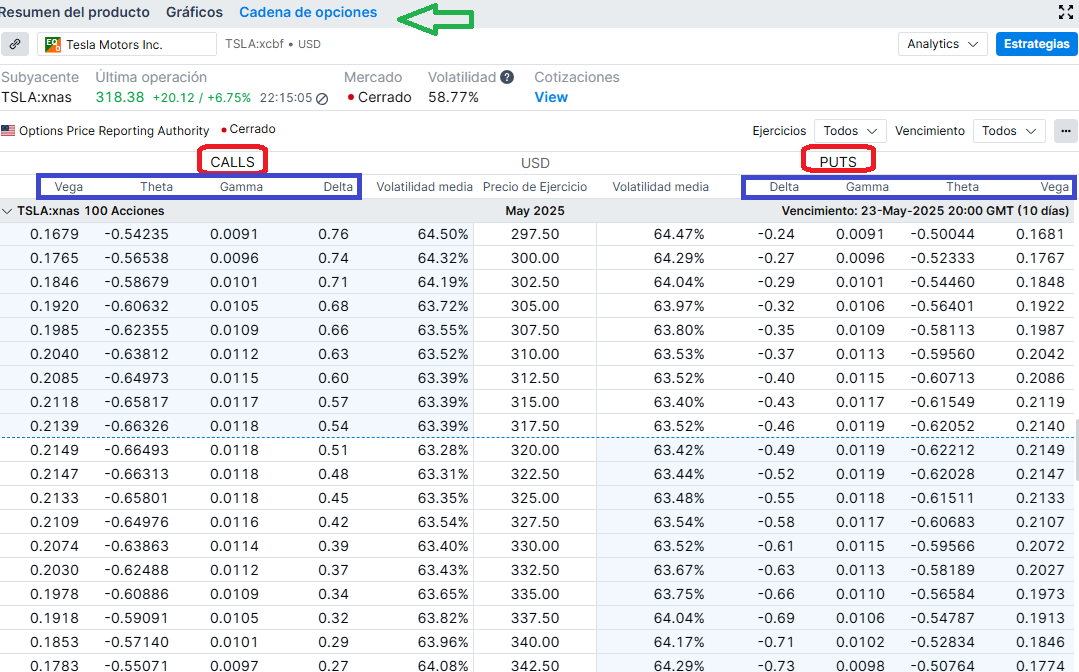Click the Vencimiento 23-May-2025 expiry text

tap(925, 211)
